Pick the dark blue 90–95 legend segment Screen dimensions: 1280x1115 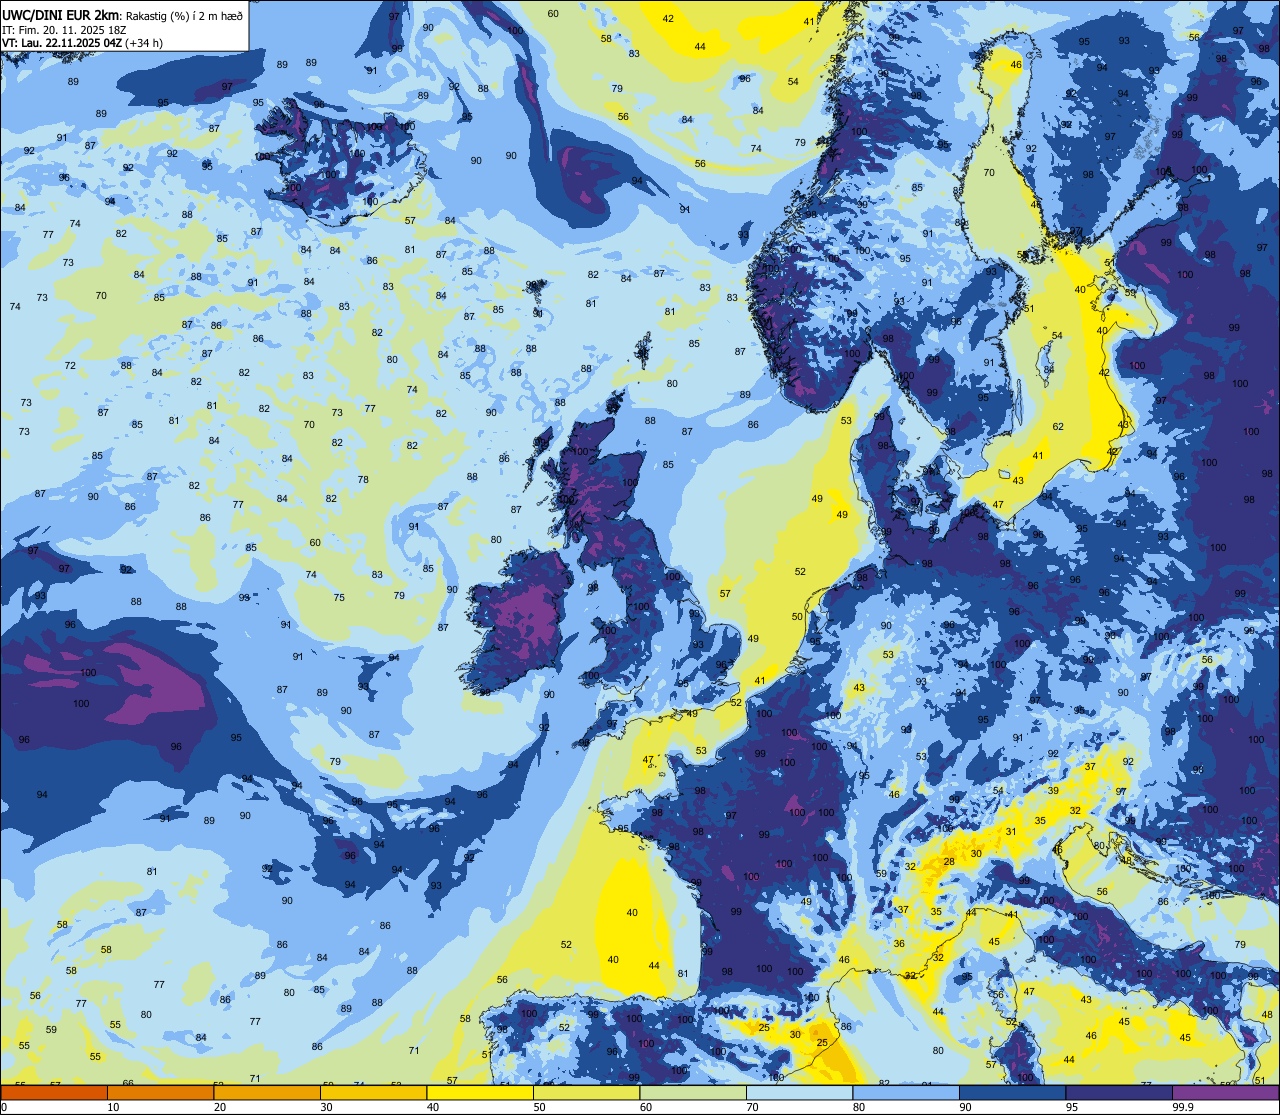[1012, 1092]
